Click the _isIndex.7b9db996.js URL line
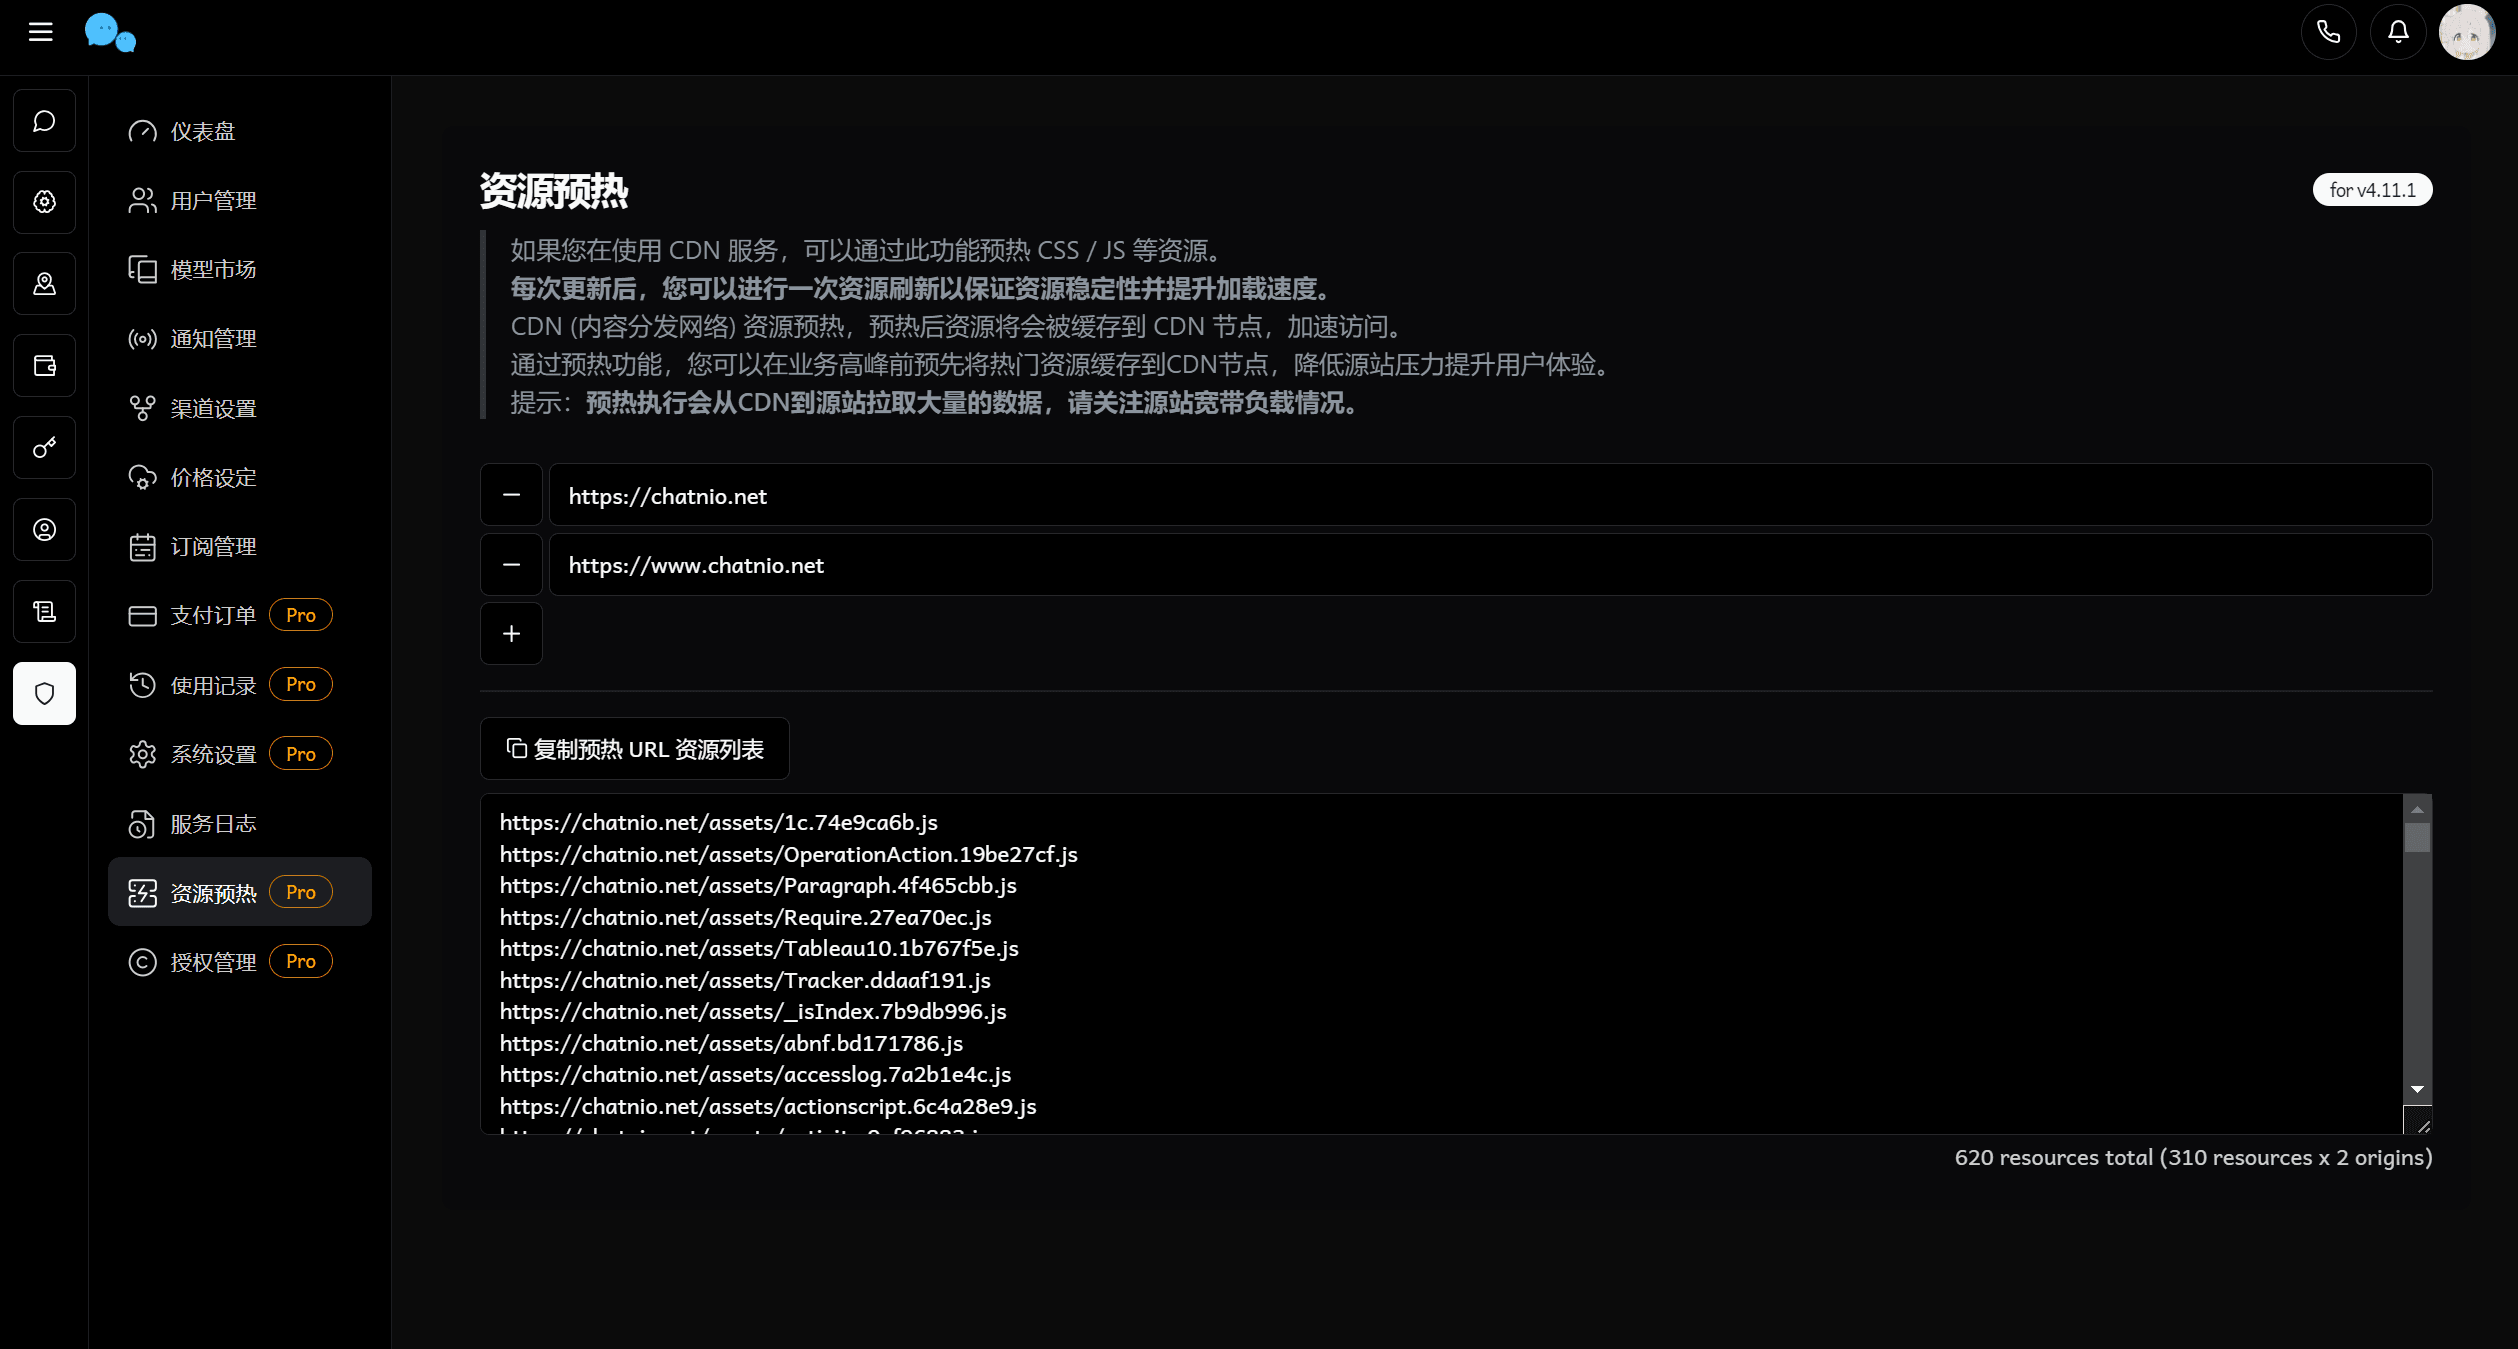 pos(753,1011)
